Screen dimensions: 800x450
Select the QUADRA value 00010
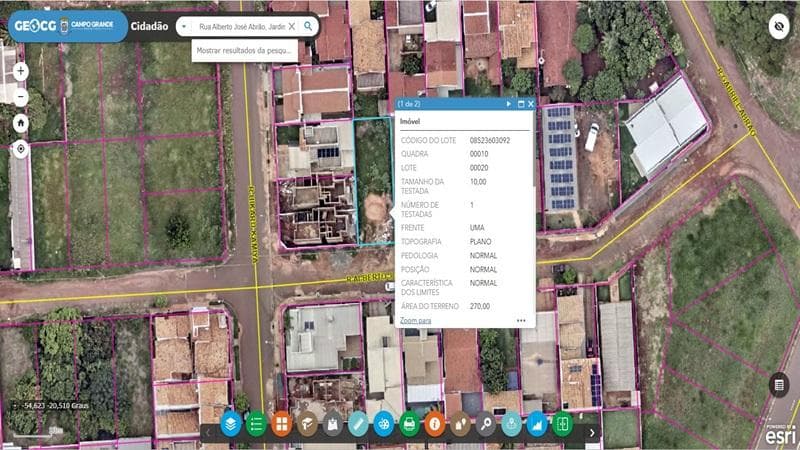click(x=479, y=154)
